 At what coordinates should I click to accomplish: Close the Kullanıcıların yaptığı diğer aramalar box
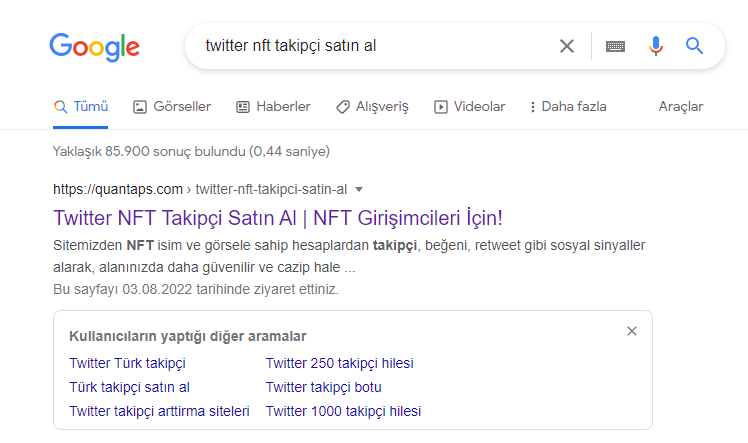tap(632, 331)
